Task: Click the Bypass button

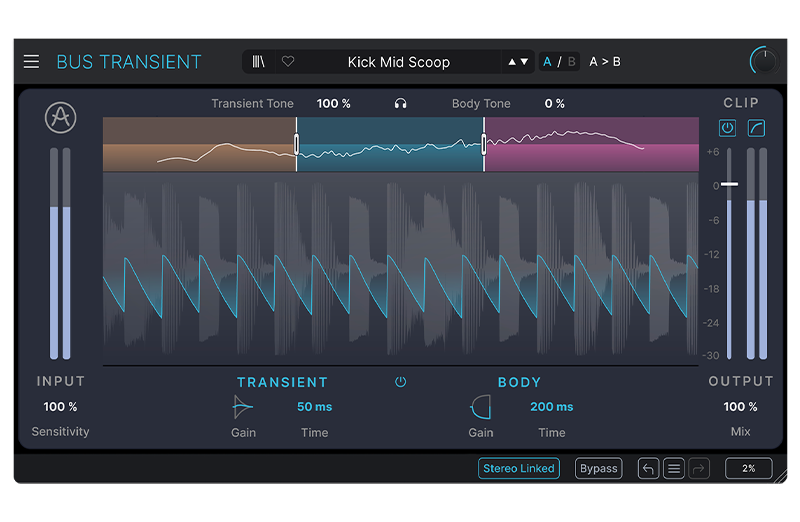Action: tap(599, 468)
